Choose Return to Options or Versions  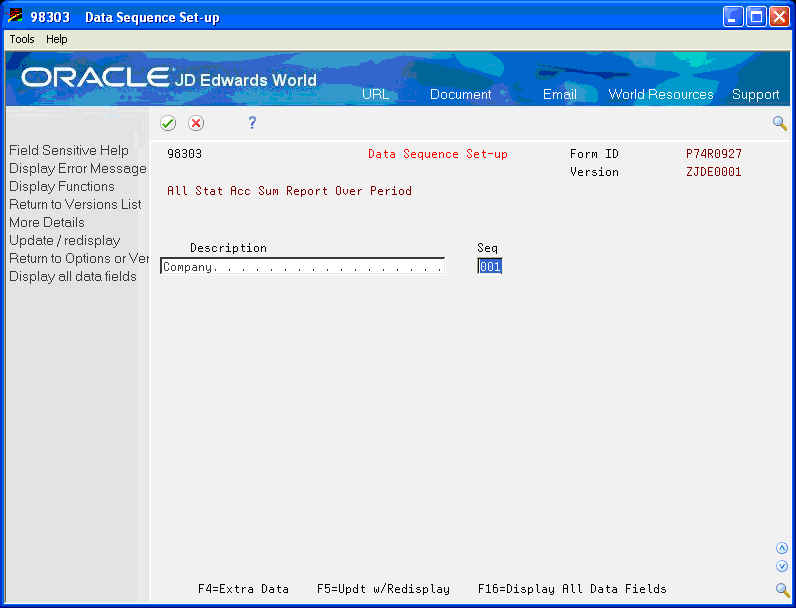(79, 258)
